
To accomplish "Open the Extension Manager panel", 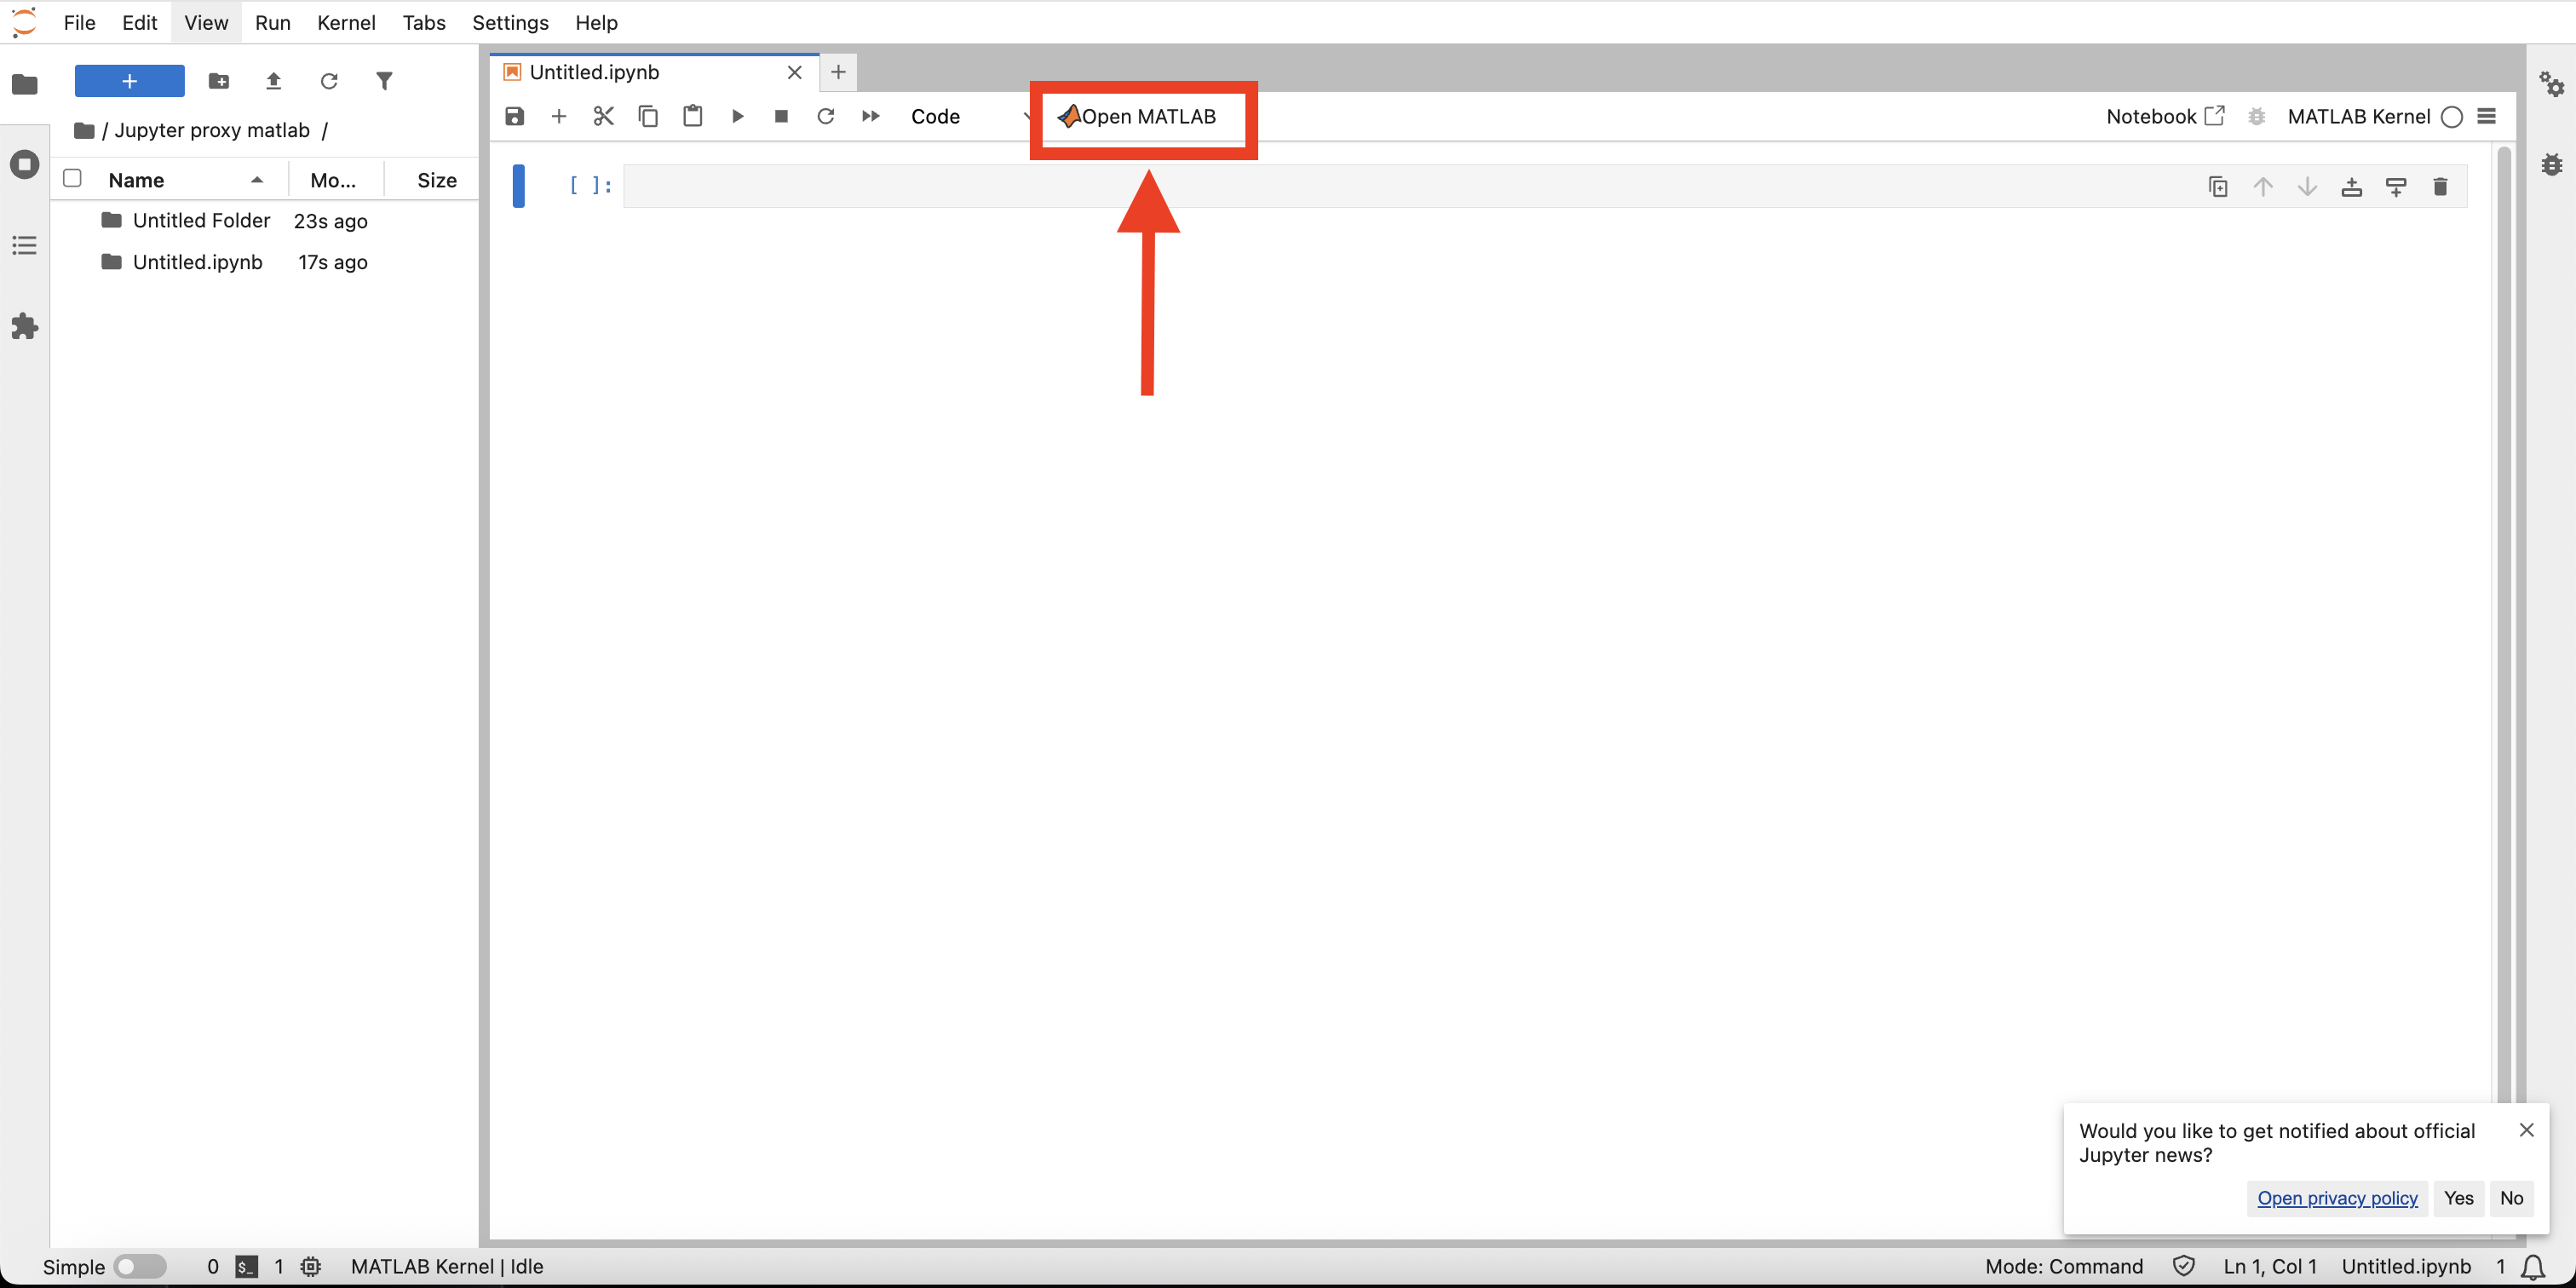I will coord(25,326).
